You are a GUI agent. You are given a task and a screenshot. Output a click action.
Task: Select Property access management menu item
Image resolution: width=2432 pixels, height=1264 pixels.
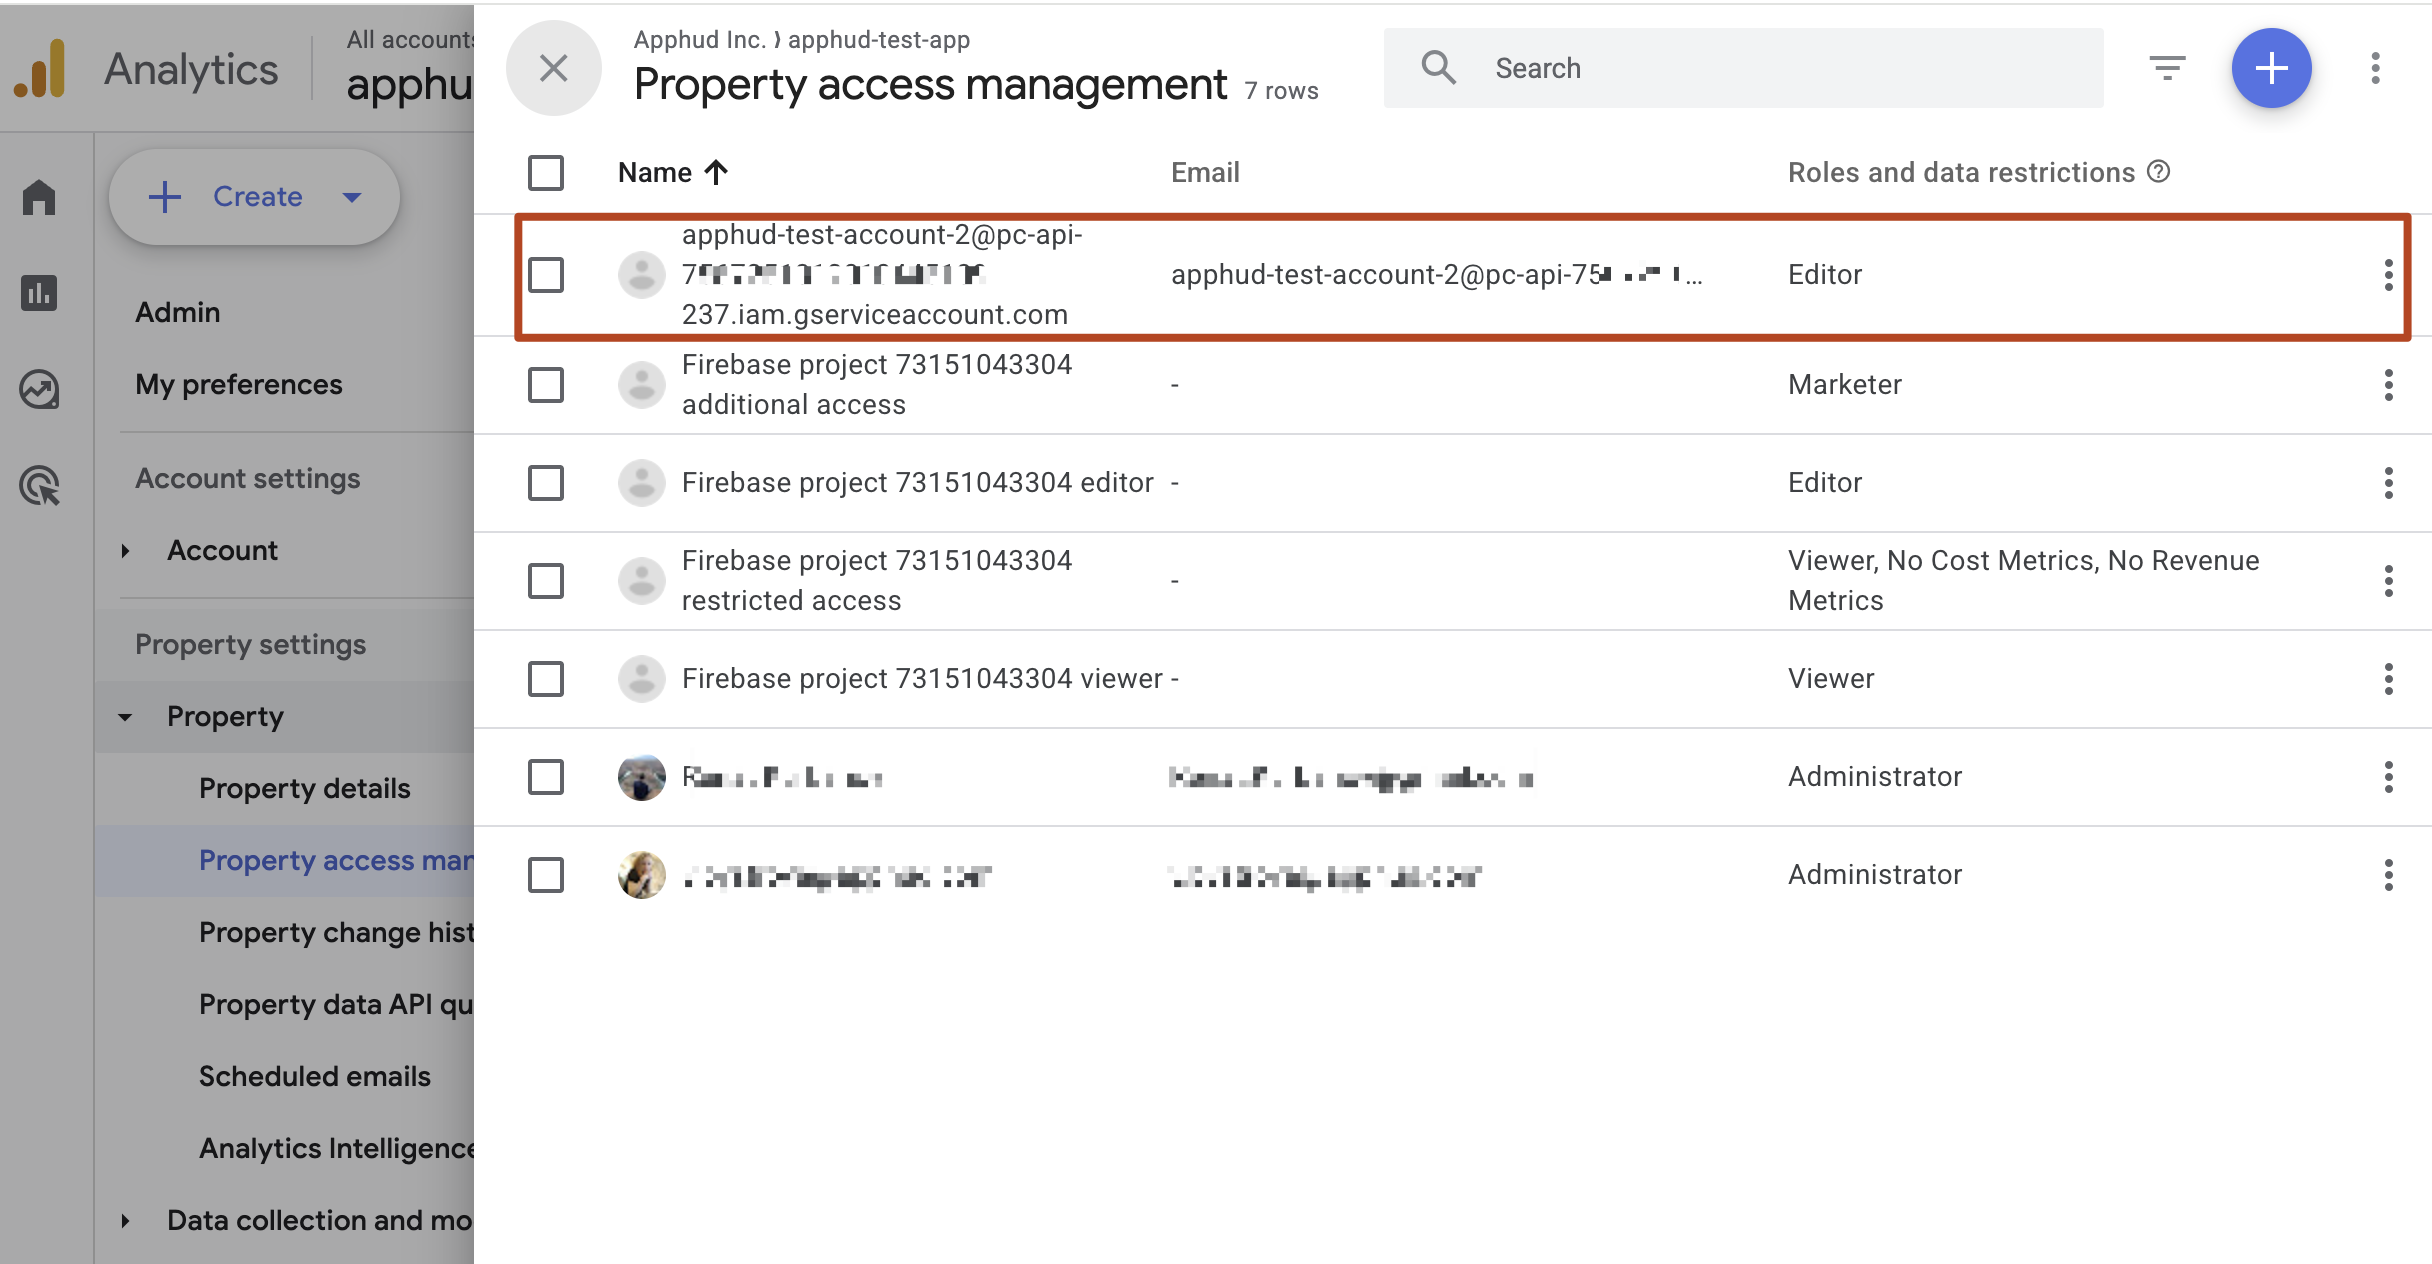[x=336, y=861]
